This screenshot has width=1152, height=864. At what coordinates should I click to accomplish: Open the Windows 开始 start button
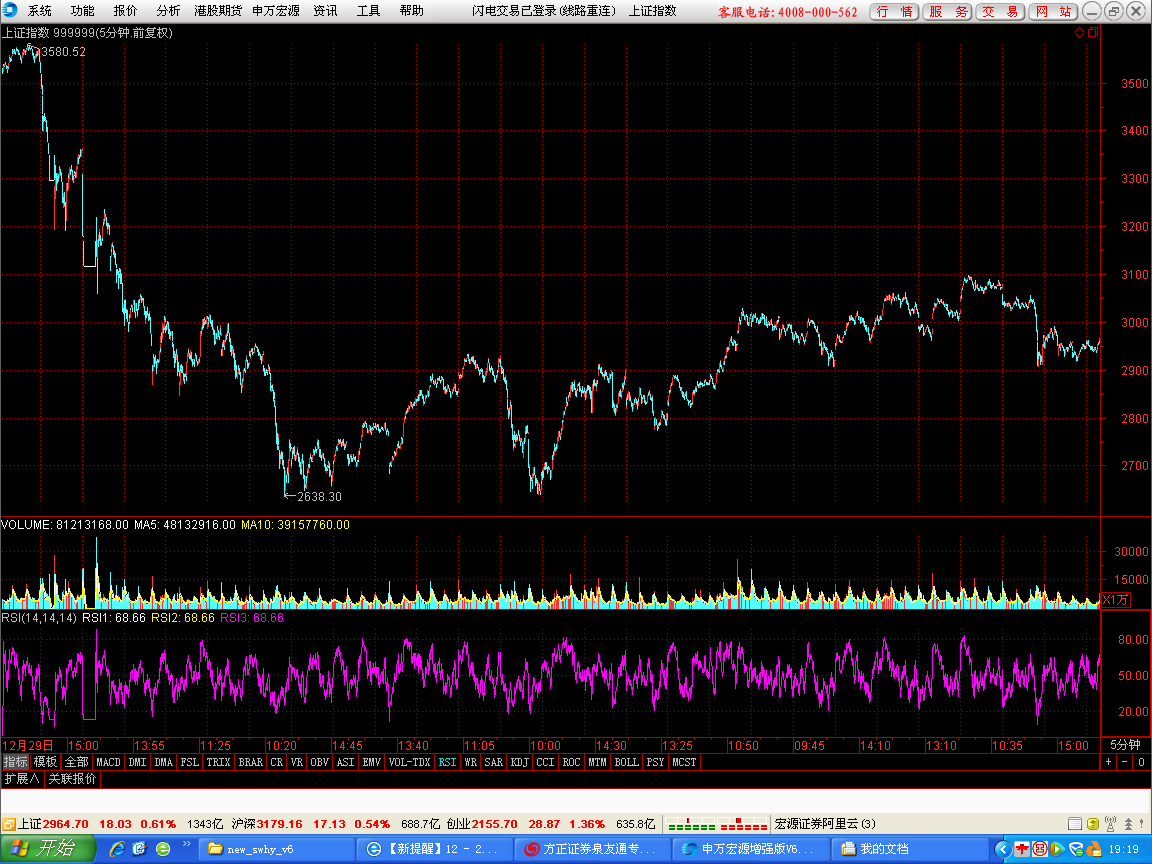(47, 849)
